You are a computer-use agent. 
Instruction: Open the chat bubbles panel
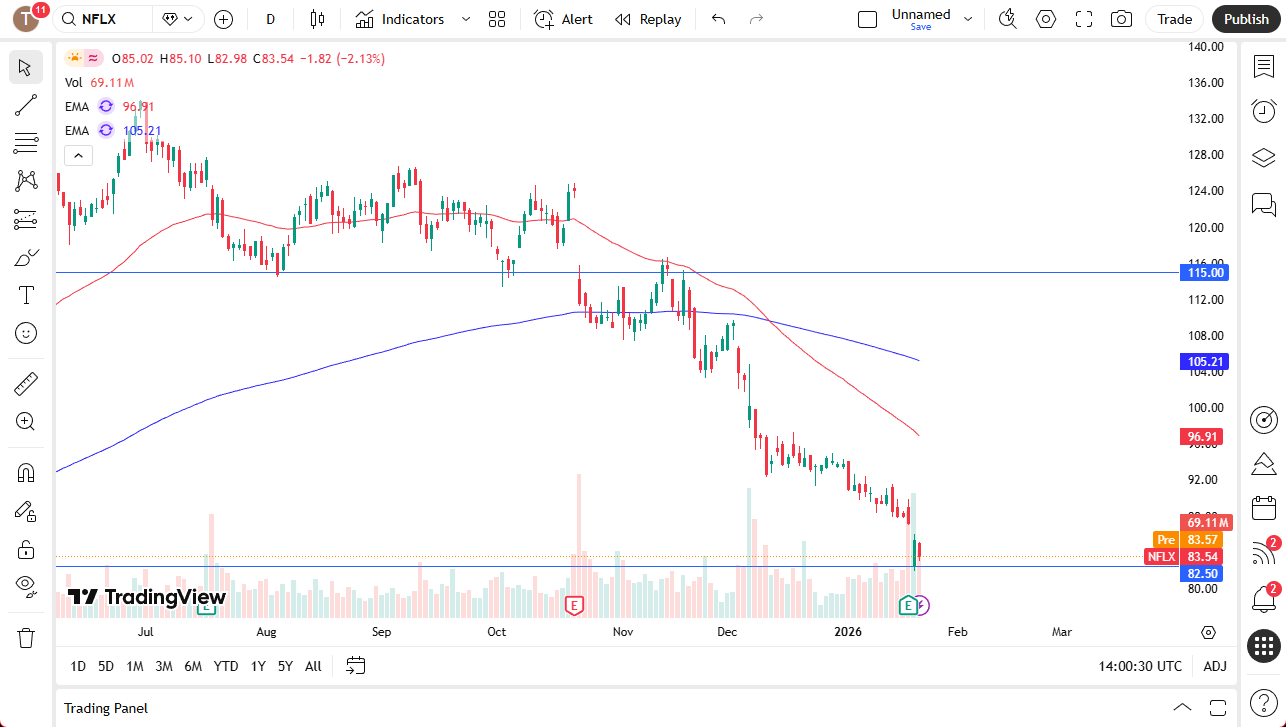click(x=1264, y=205)
